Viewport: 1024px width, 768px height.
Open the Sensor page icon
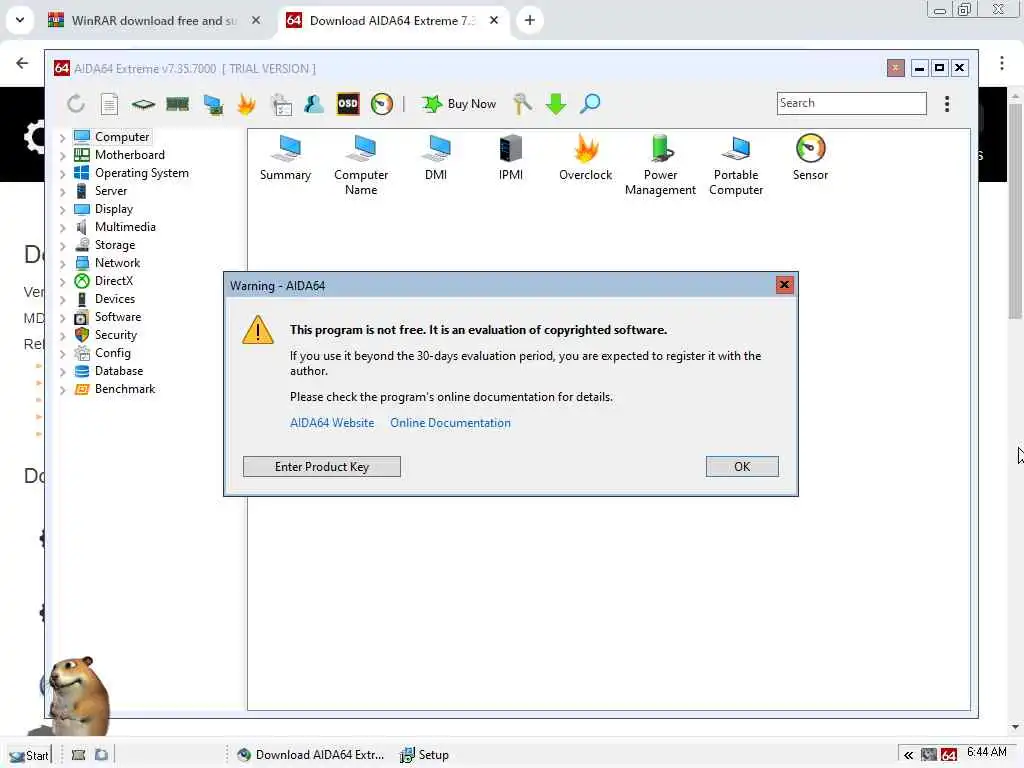(810, 157)
